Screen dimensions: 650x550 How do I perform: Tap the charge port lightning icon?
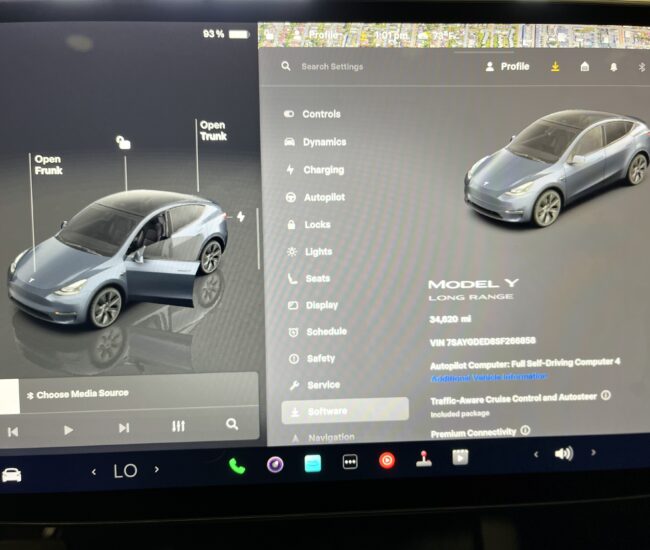[241, 216]
